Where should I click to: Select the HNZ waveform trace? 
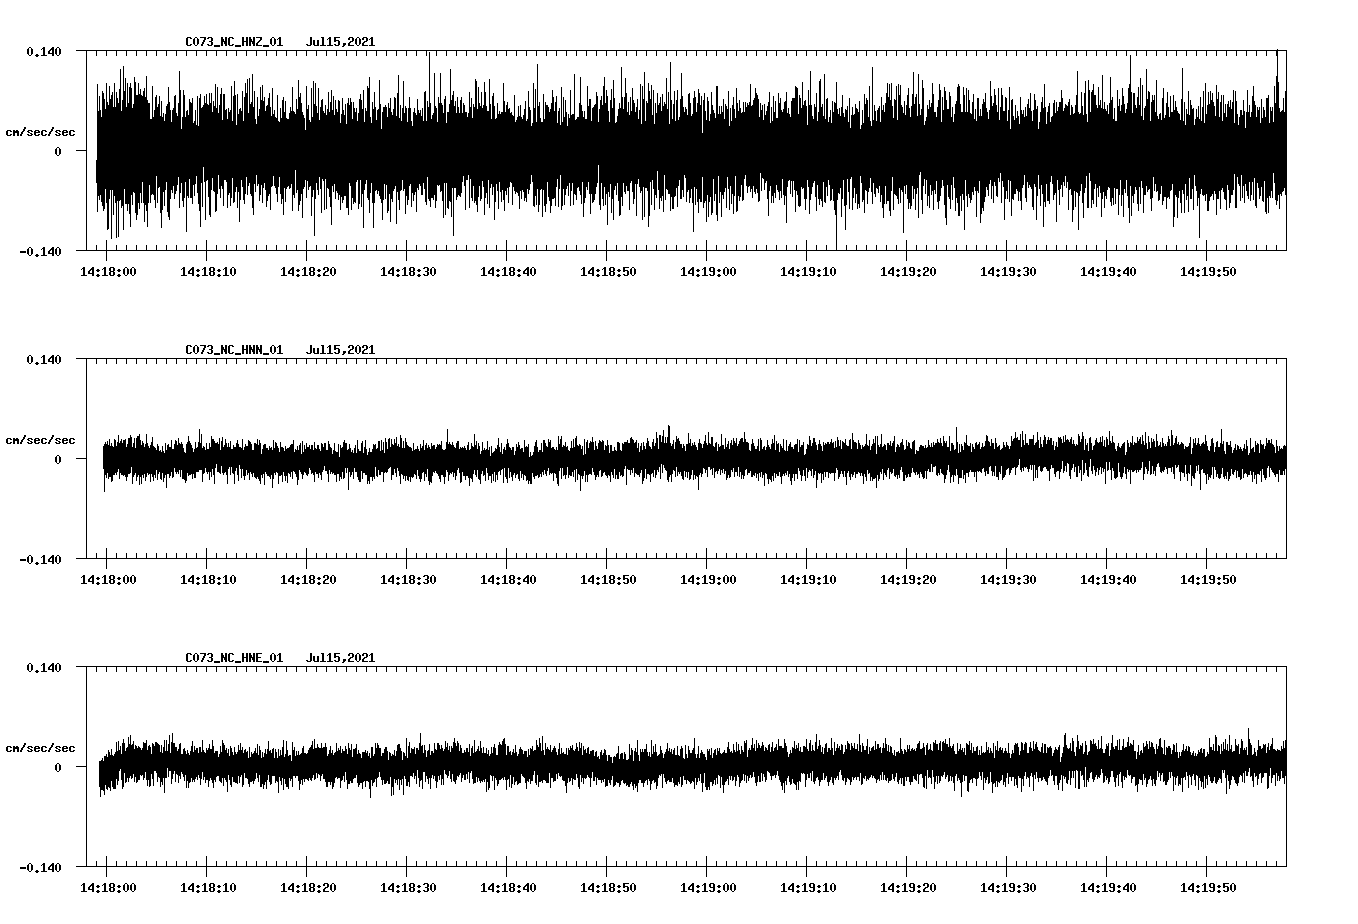coord(690,148)
